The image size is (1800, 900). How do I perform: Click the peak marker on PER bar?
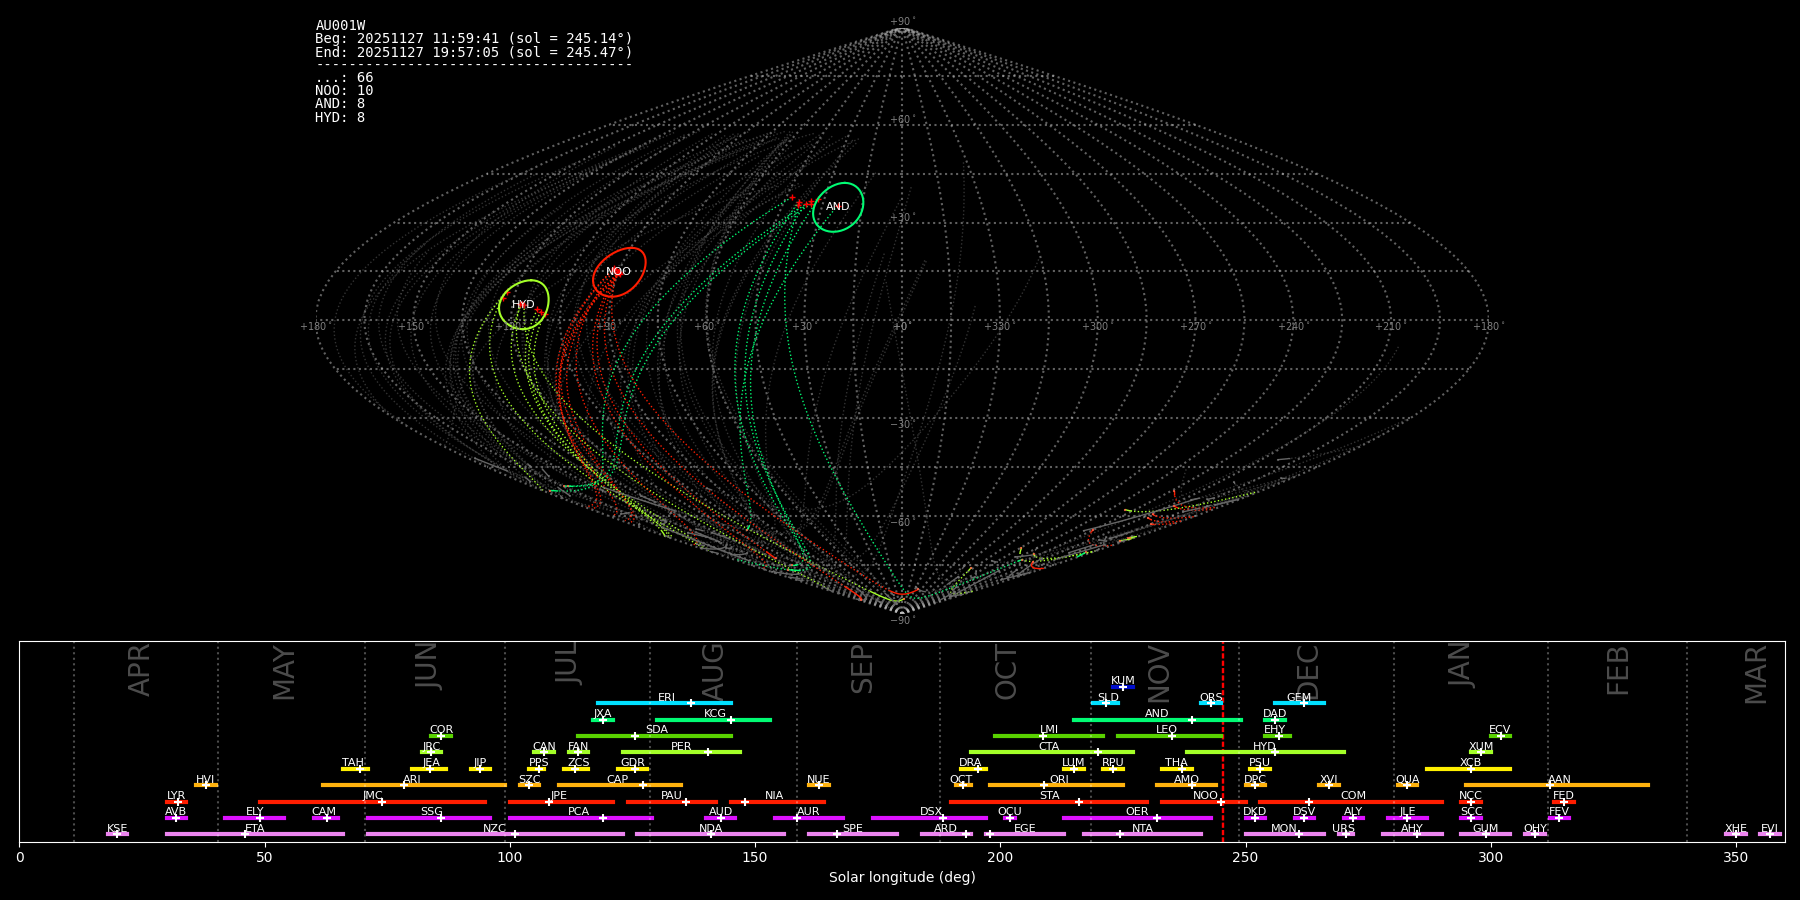tap(708, 752)
